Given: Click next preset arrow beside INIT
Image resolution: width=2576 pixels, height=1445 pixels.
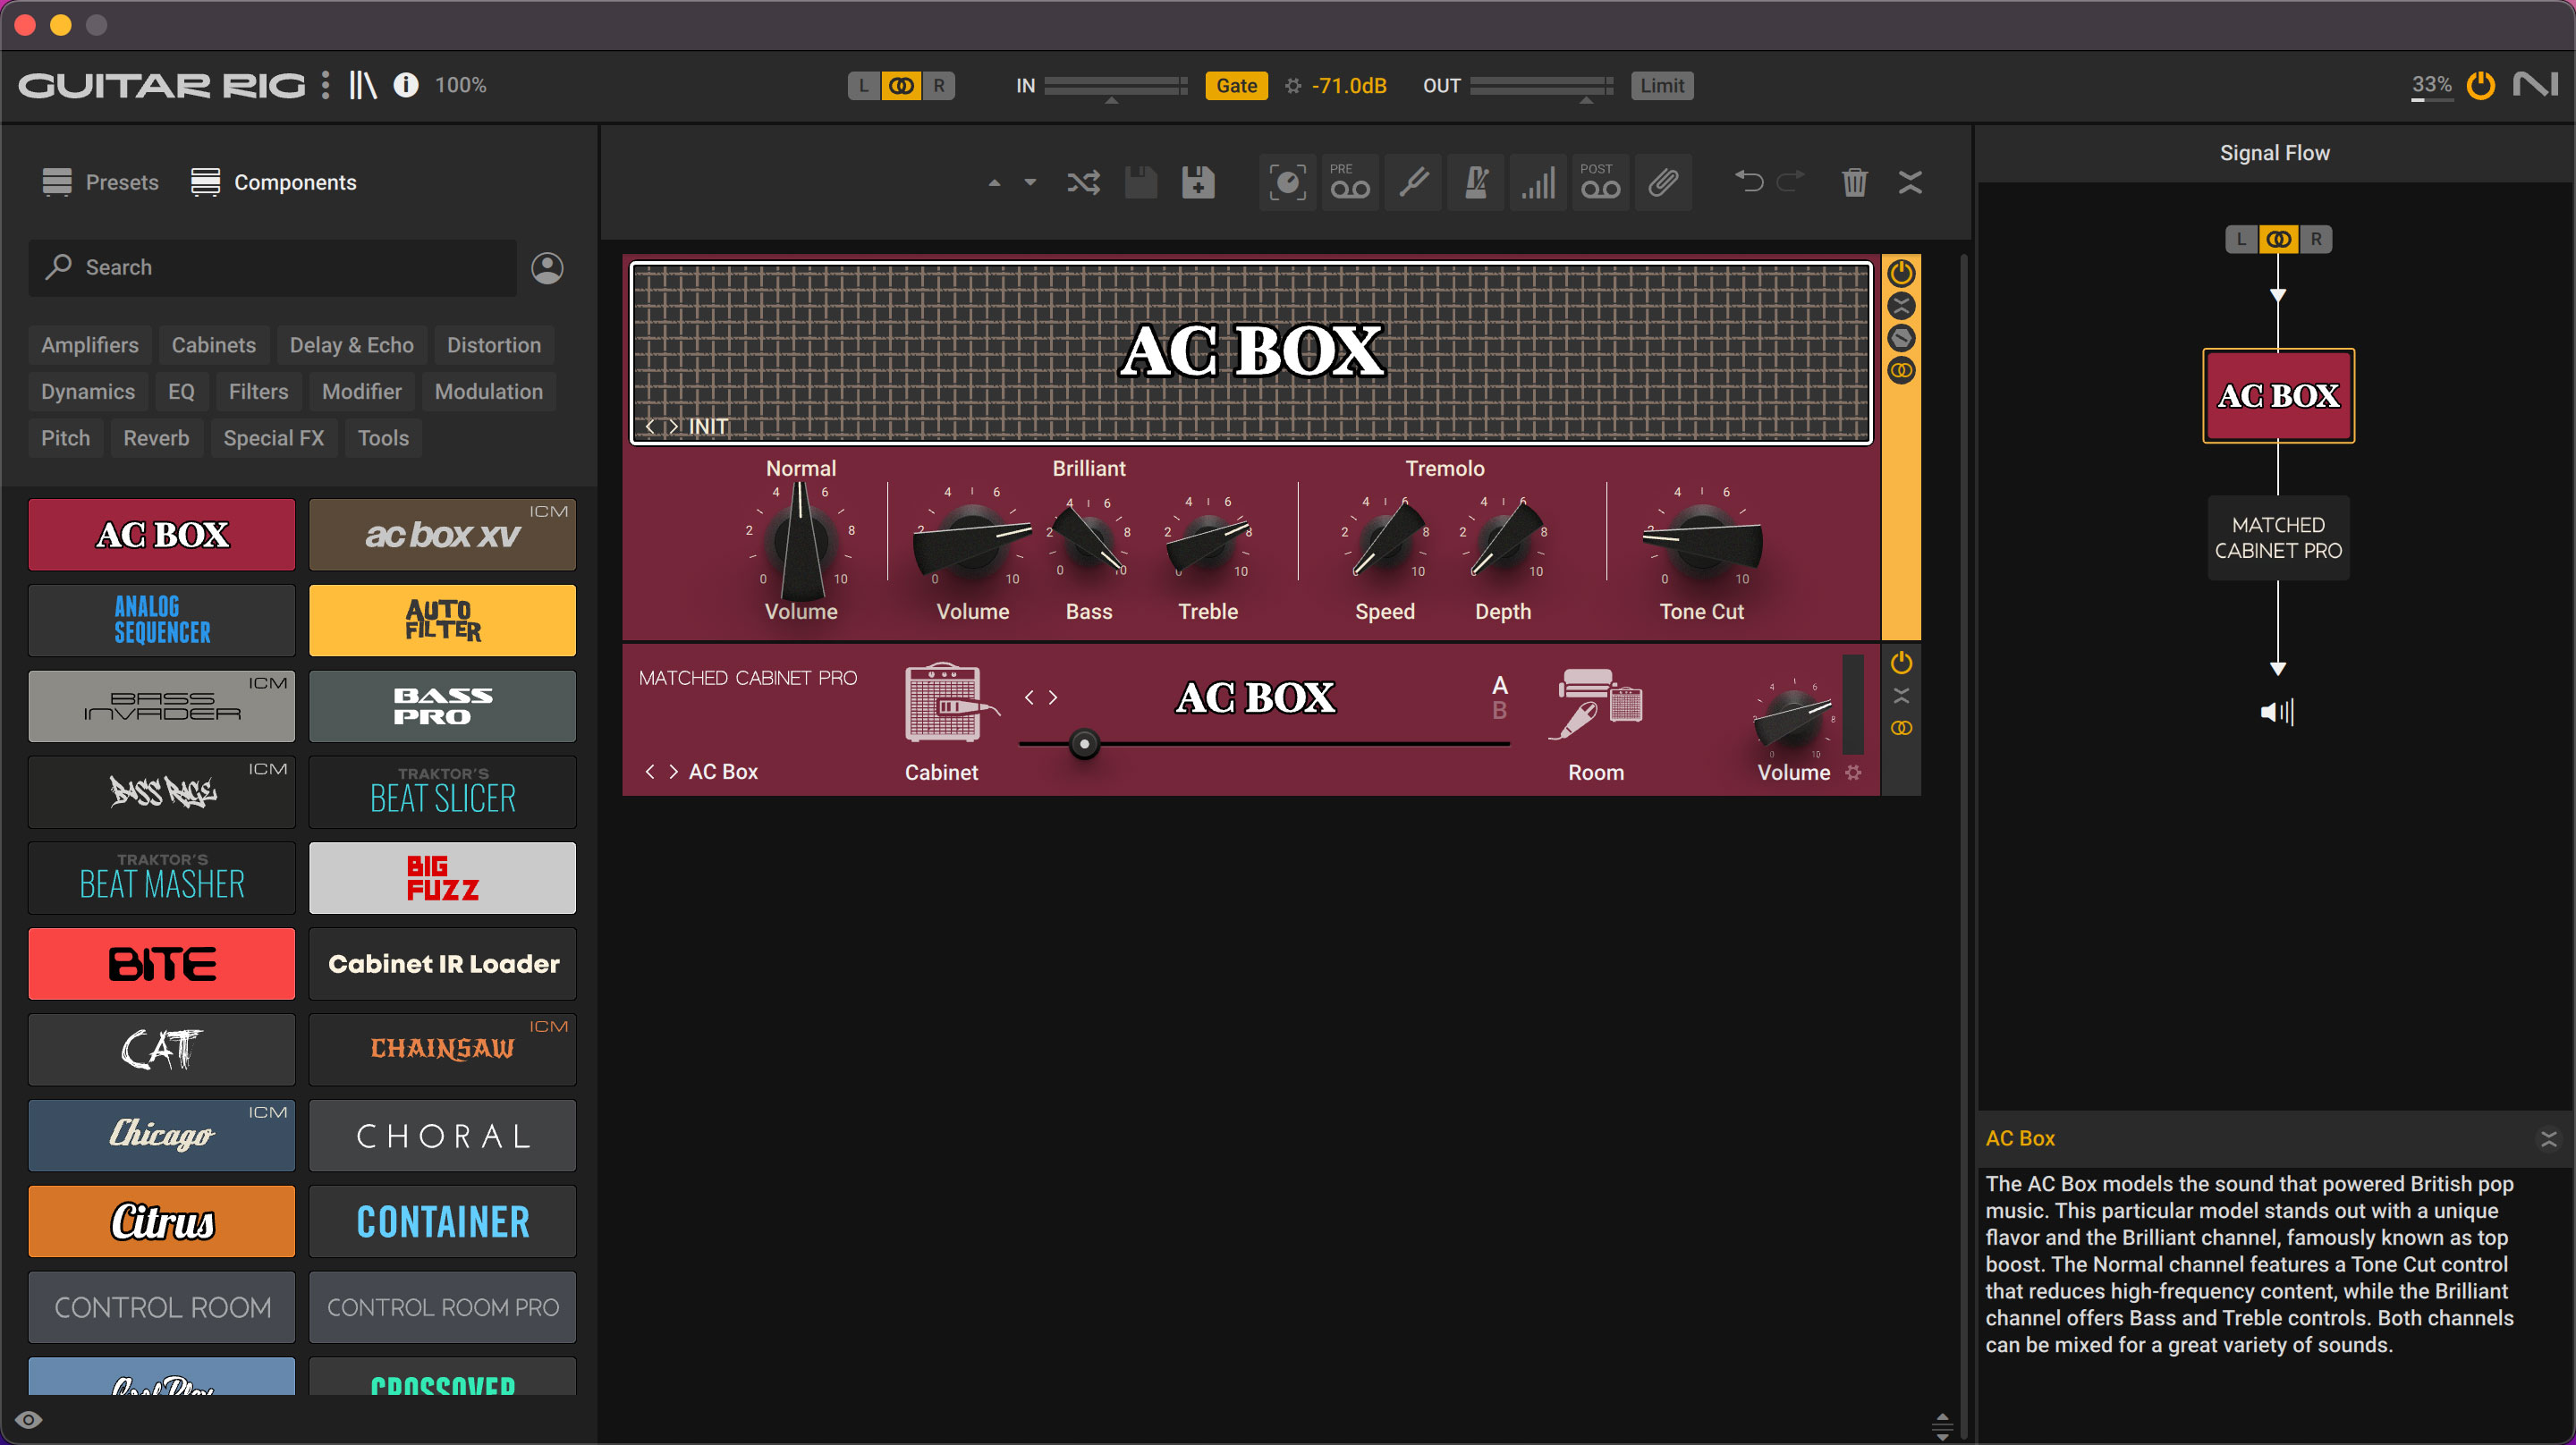Looking at the screenshot, I should (x=674, y=427).
